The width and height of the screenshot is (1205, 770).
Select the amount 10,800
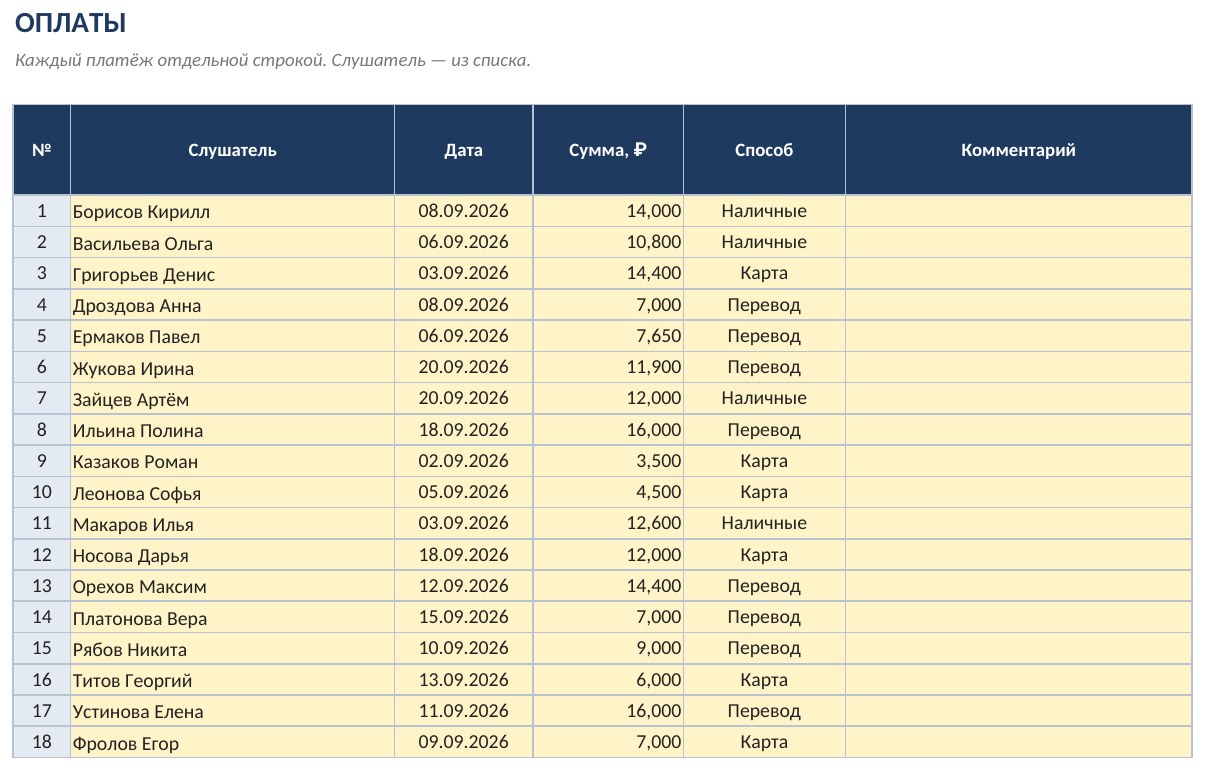pos(608,242)
